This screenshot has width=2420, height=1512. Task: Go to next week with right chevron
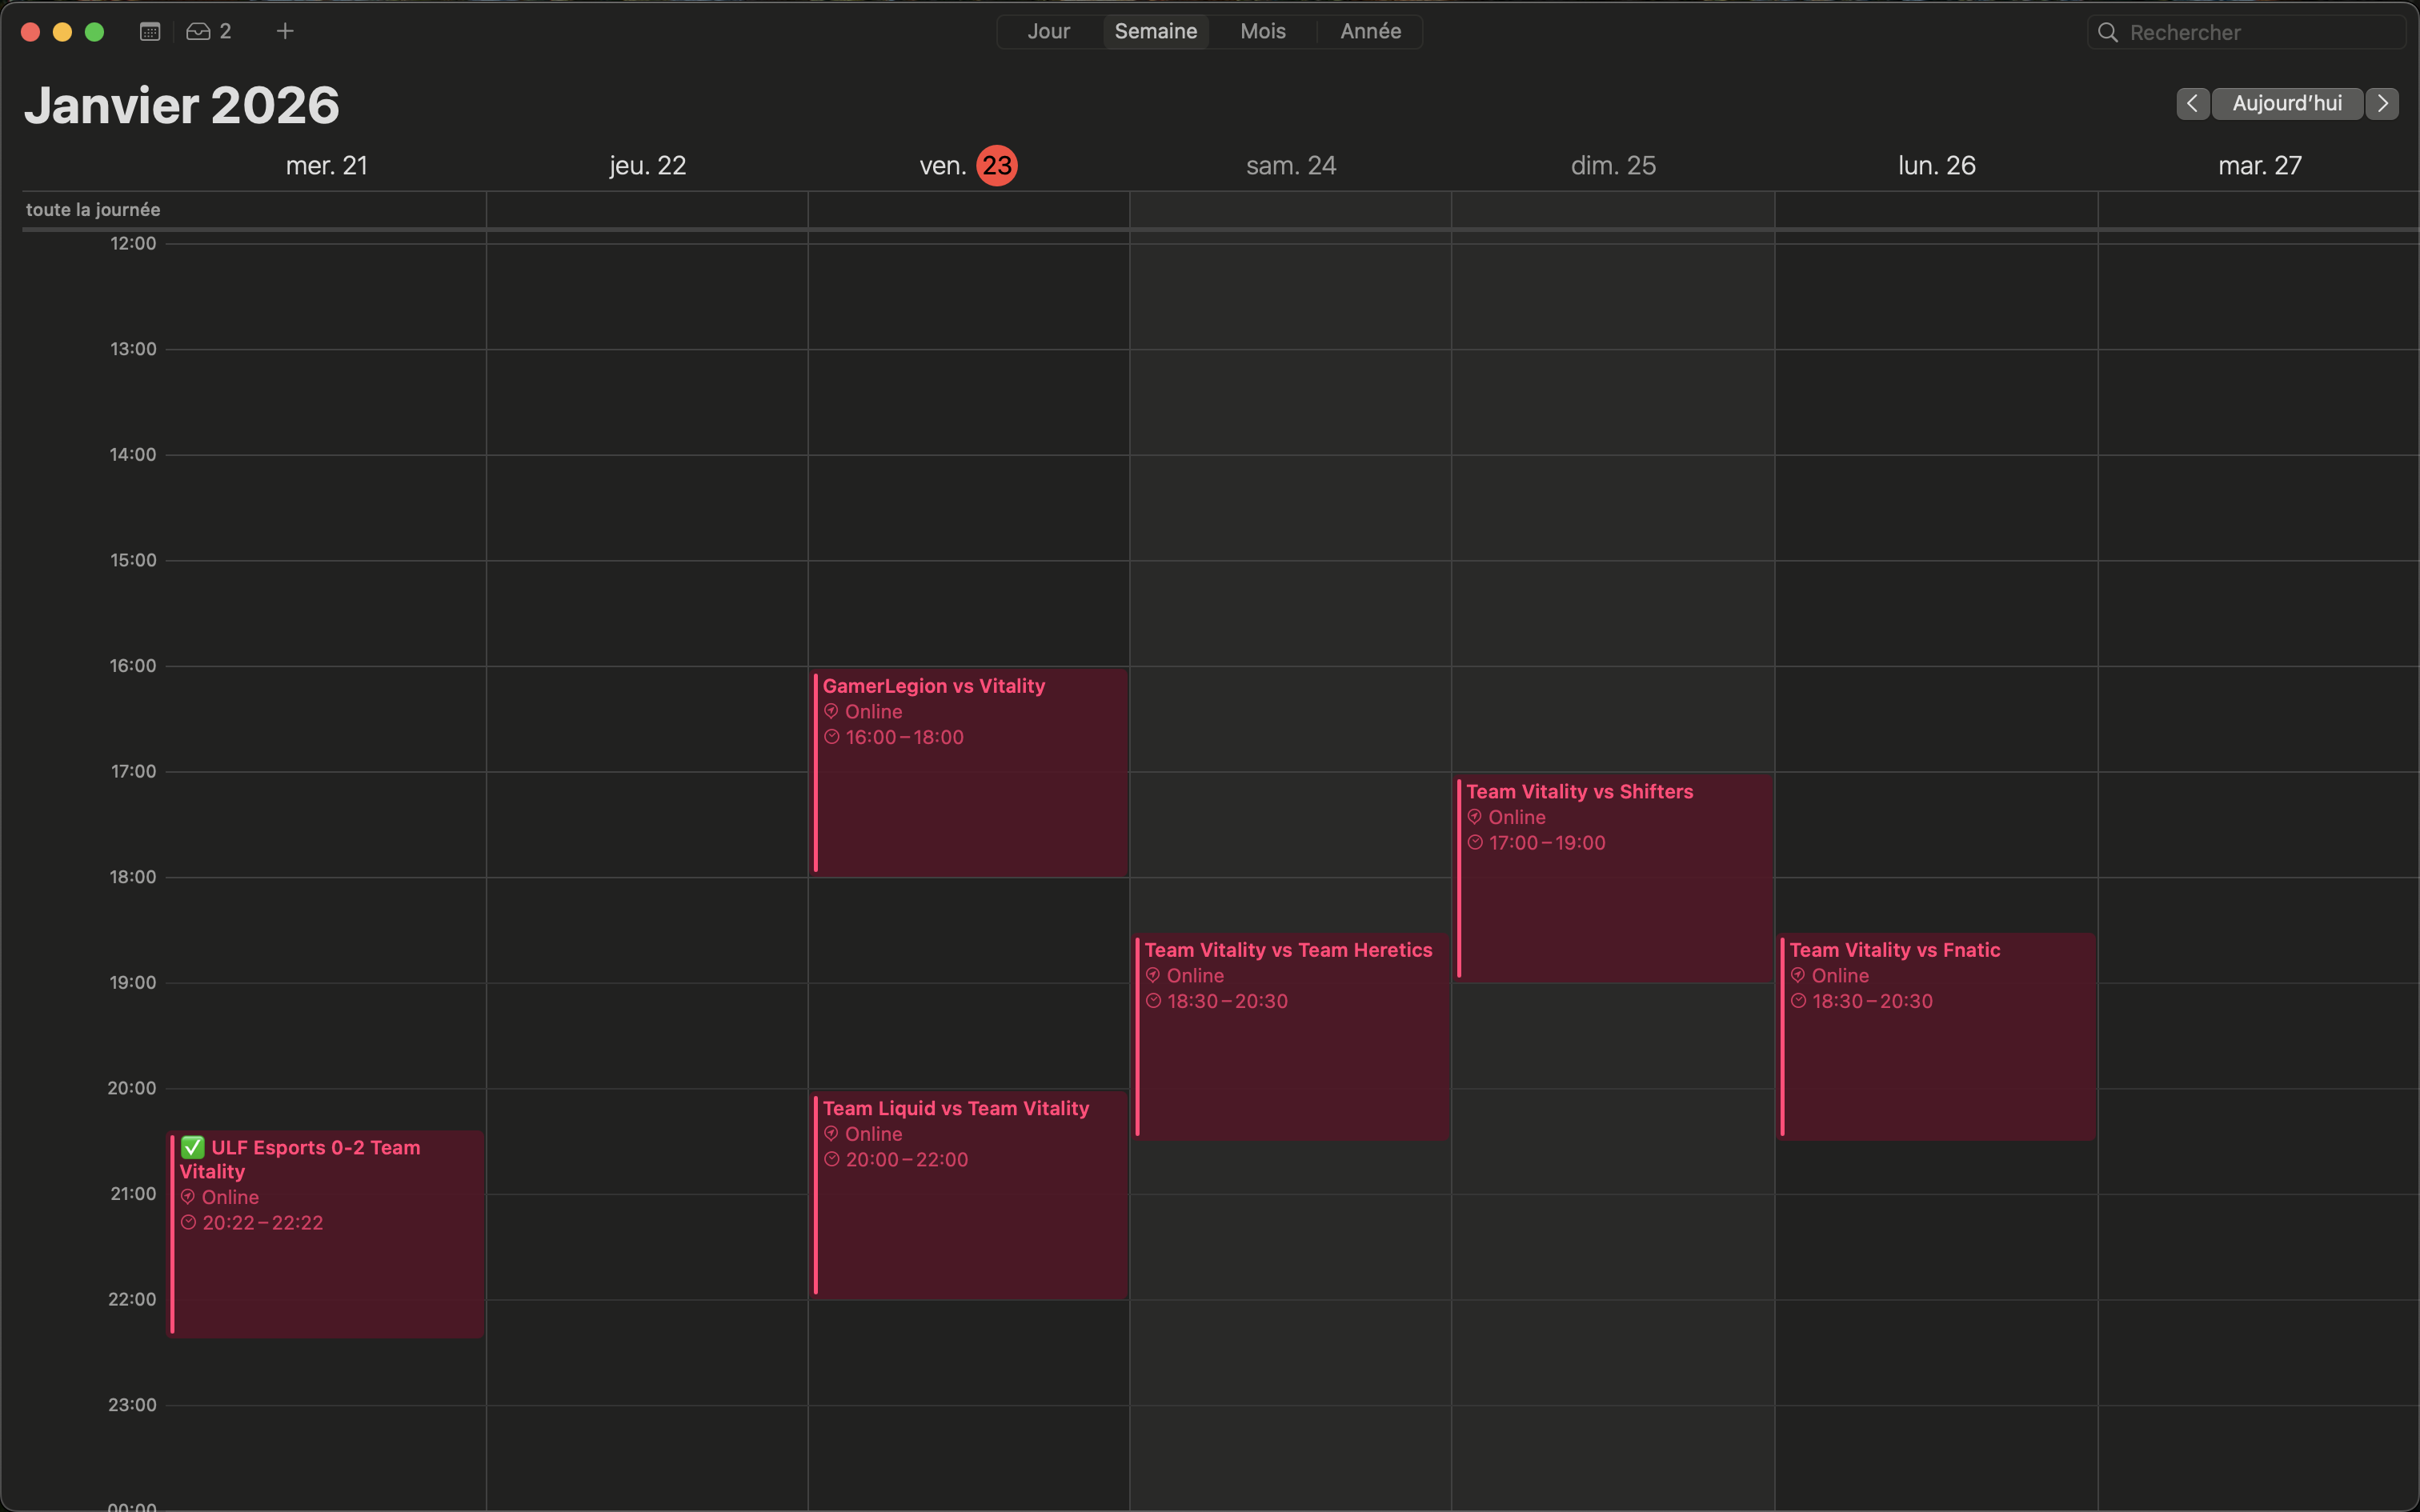point(2383,103)
